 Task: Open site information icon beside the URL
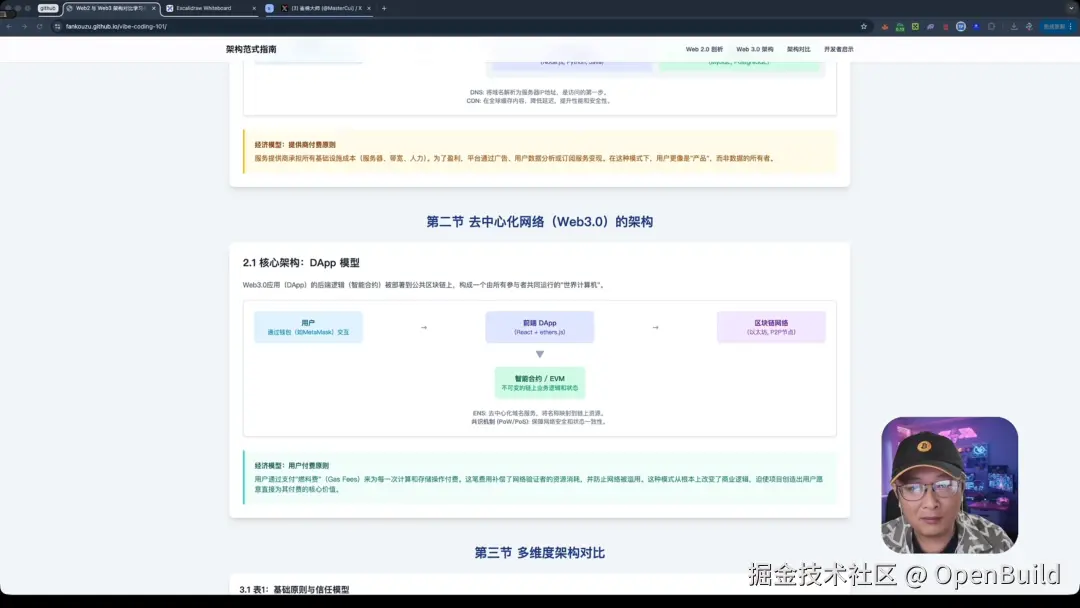58,26
